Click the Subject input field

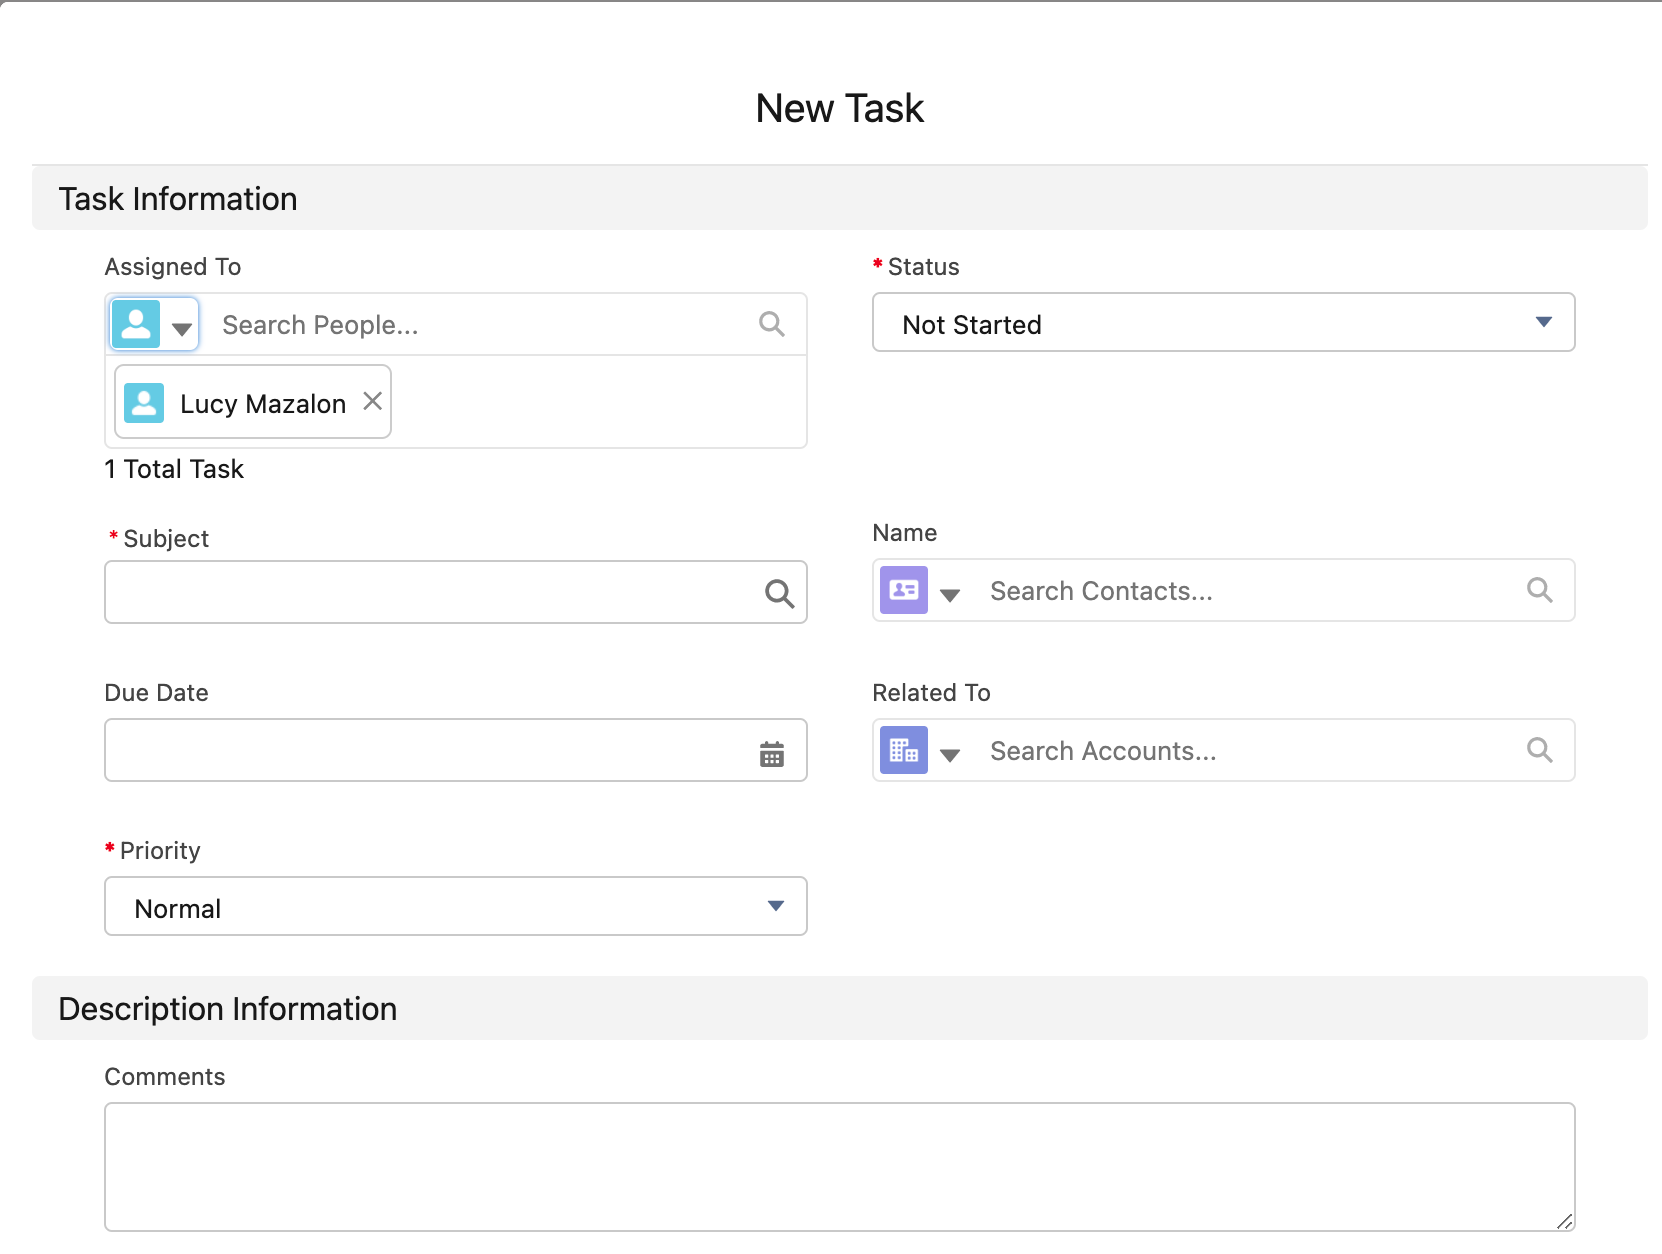coord(456,592)
